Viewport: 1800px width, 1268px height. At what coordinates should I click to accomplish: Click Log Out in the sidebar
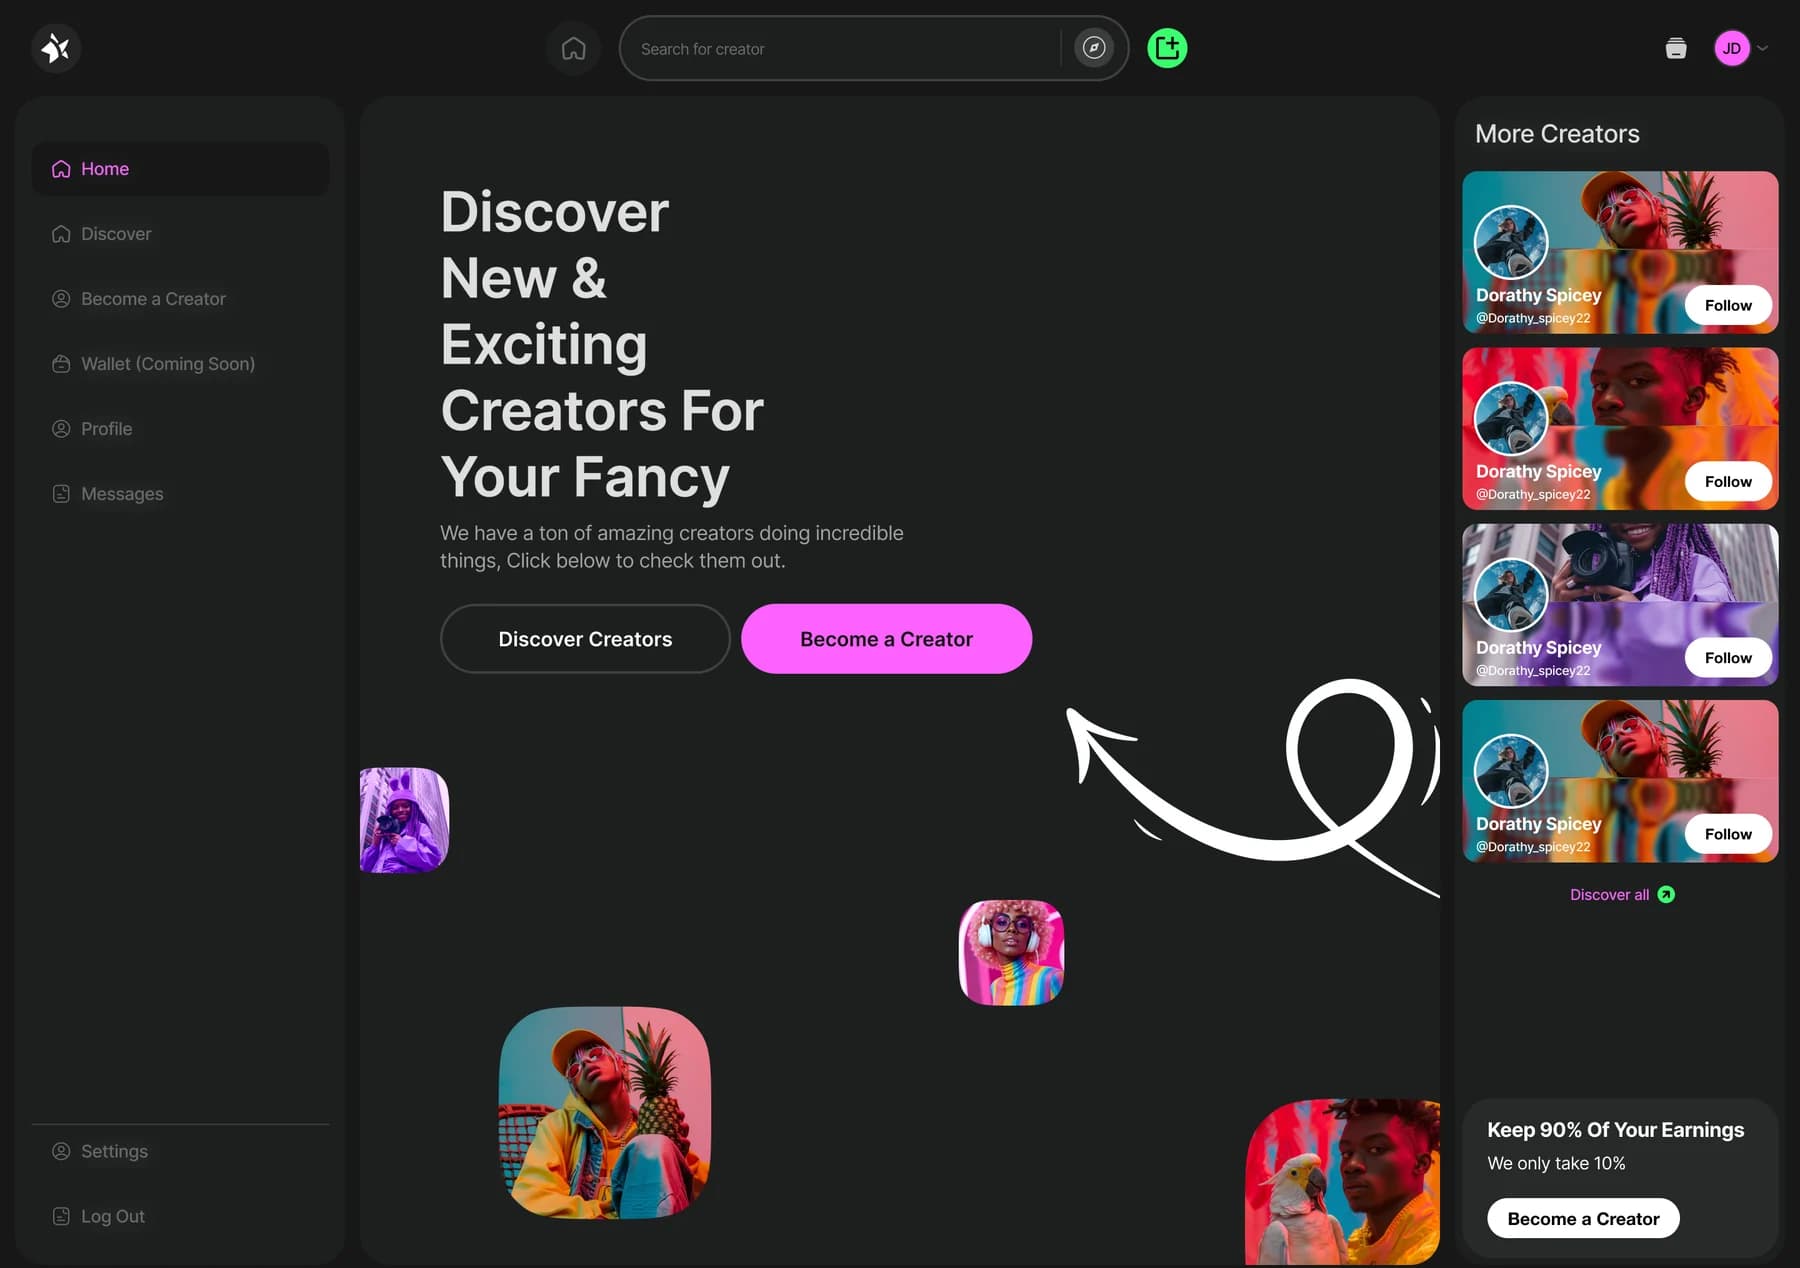(x=180, y=1217)
